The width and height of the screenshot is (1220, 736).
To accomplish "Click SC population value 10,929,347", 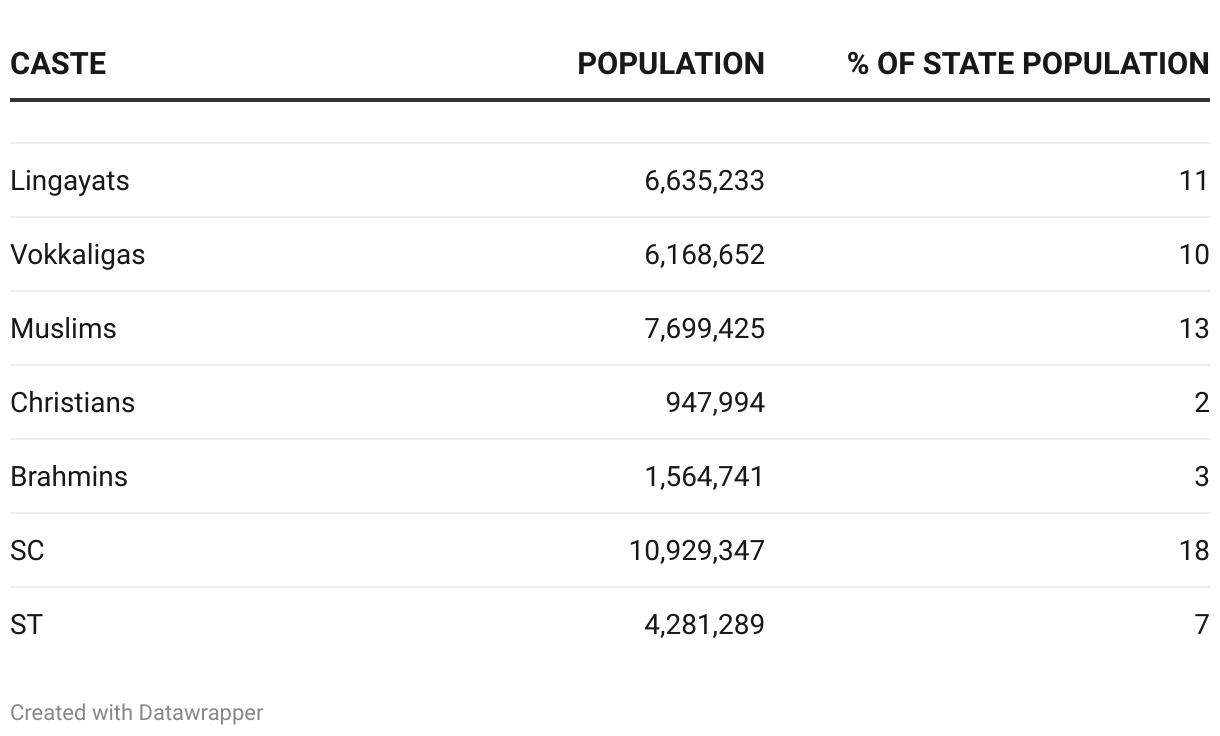I will 696,551.
